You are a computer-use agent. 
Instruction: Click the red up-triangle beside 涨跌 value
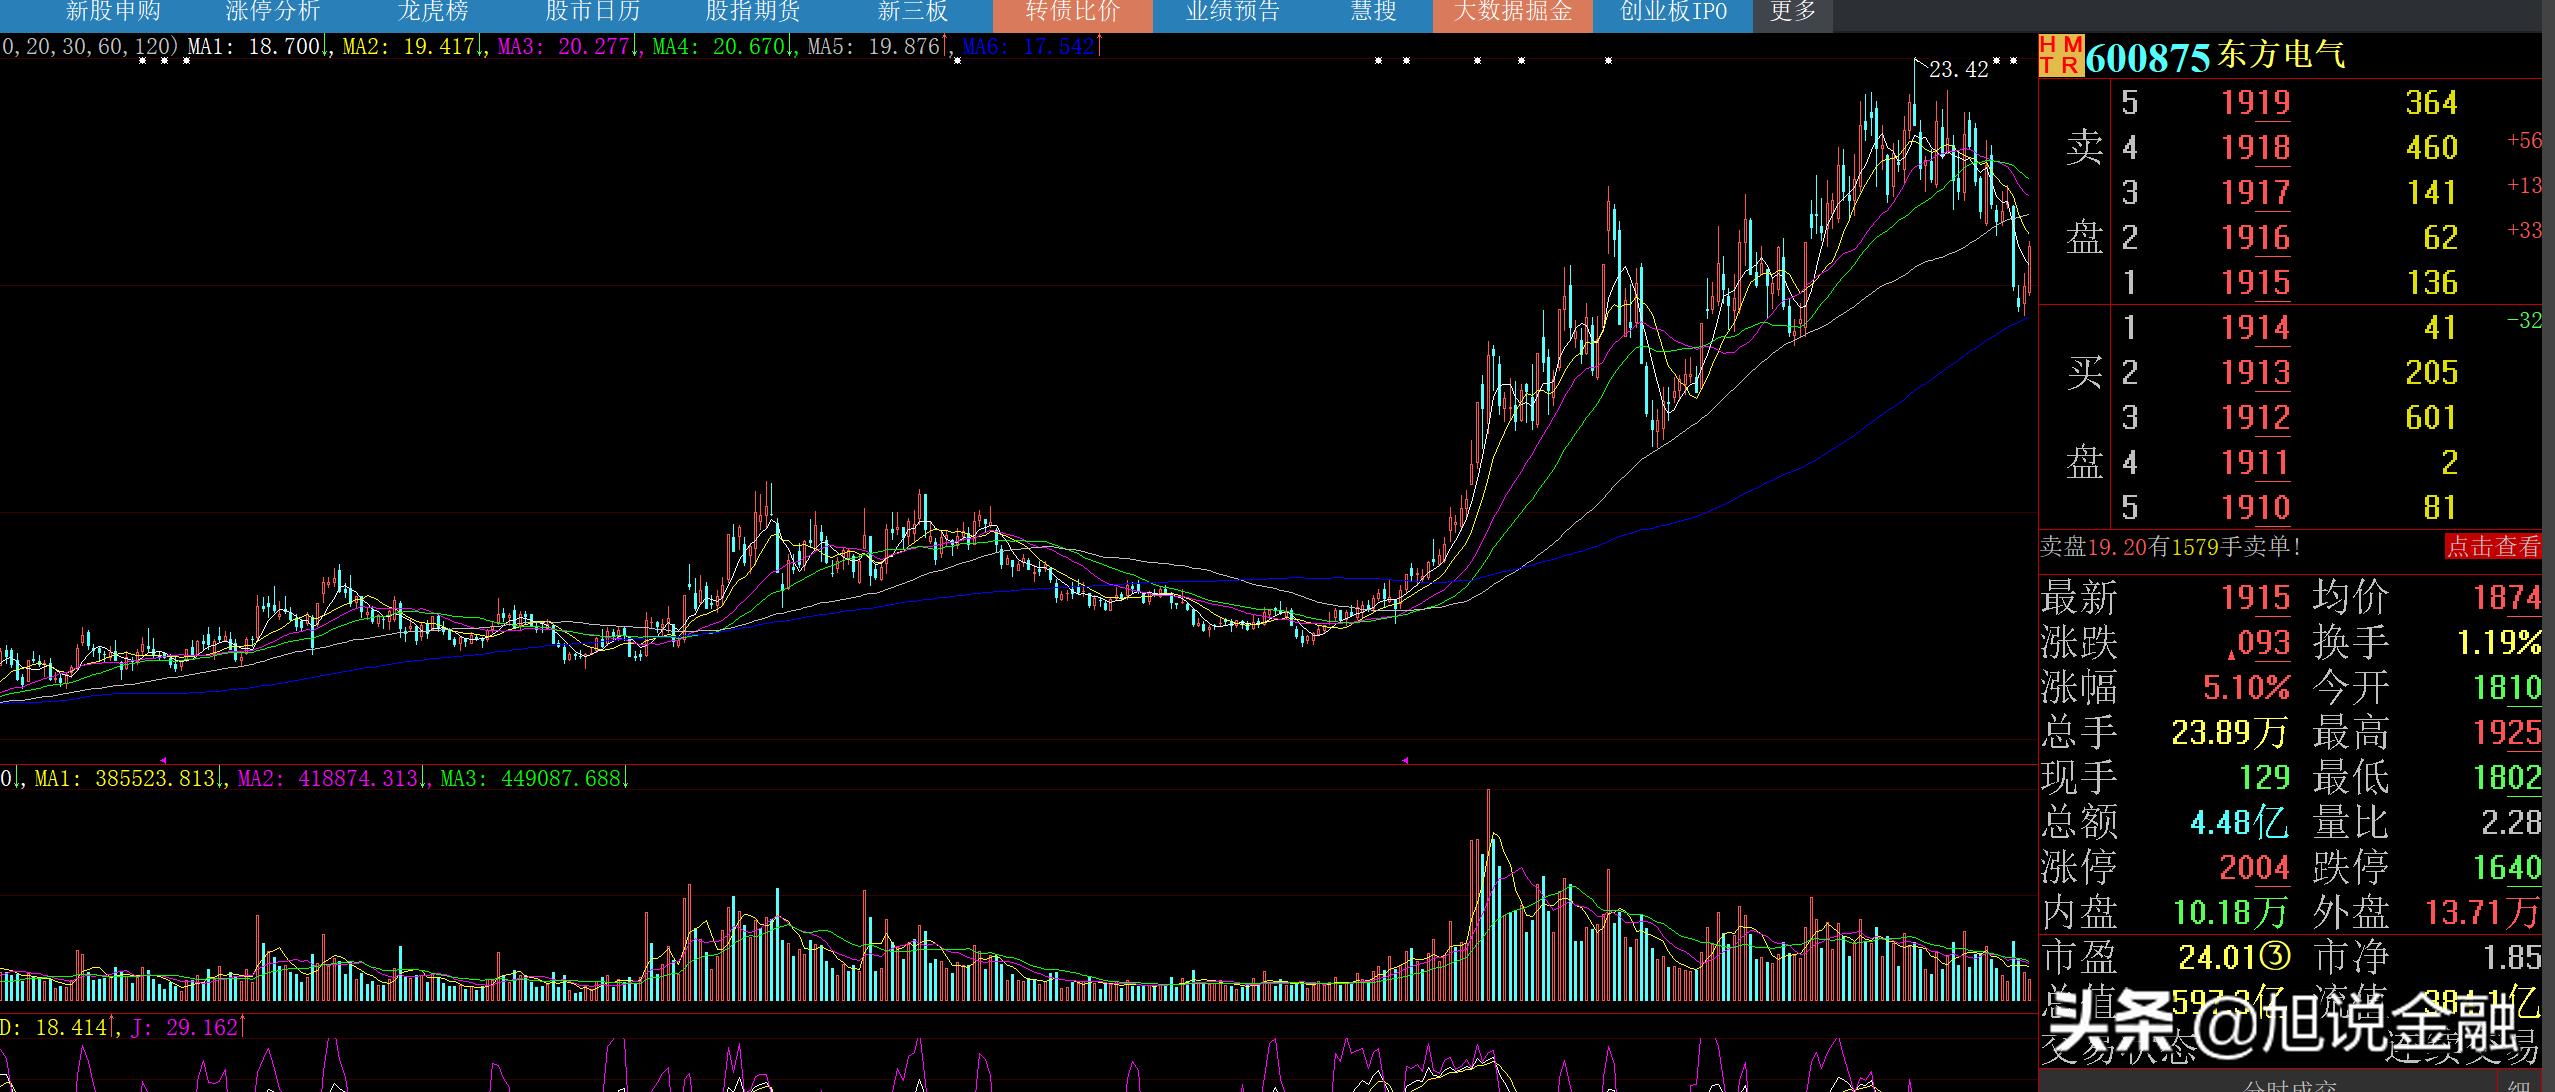(x=2231, y=654)
